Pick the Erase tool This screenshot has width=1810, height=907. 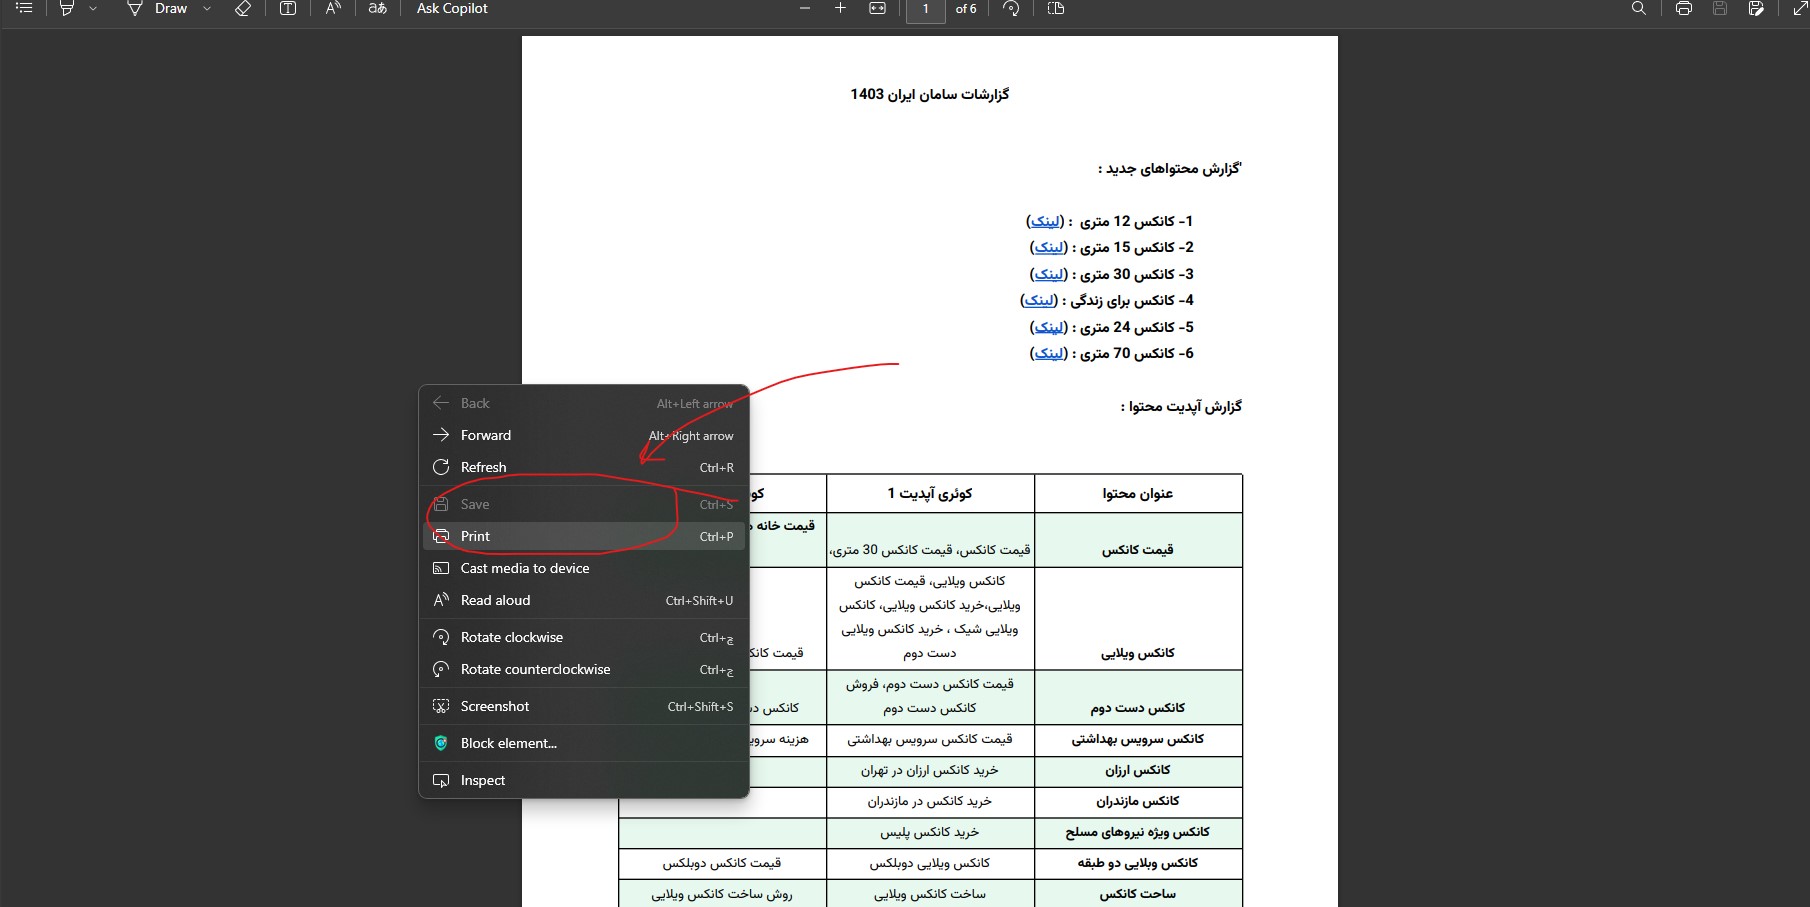pyautogui.click(x=243, y=8)
